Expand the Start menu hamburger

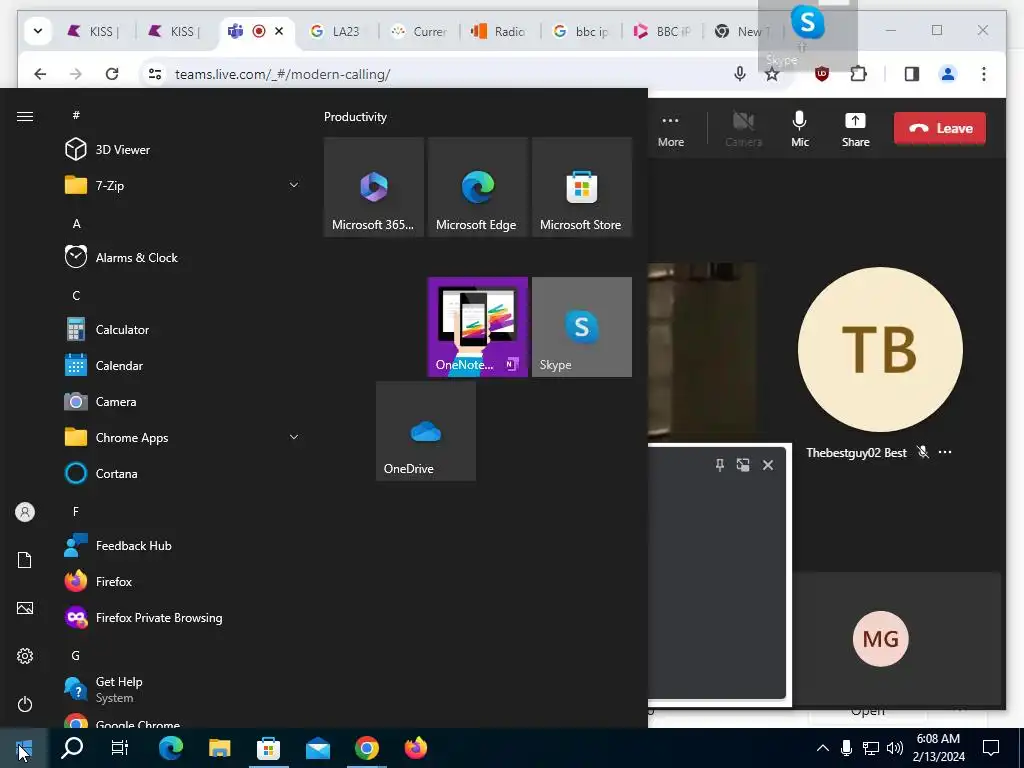pos(25,116)
